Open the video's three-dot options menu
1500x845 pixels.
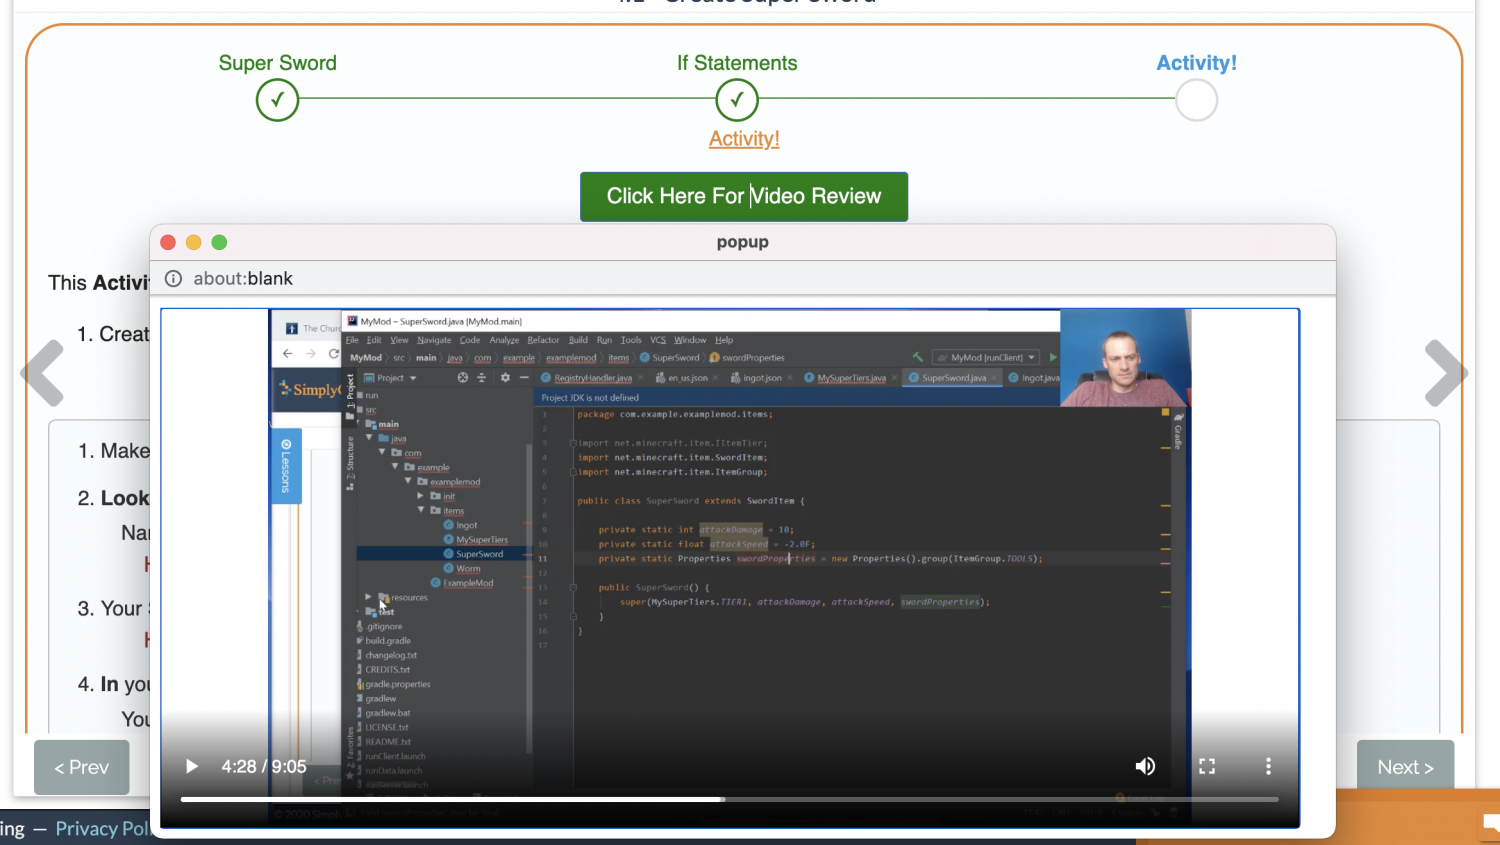click(x=1268, y=766)
